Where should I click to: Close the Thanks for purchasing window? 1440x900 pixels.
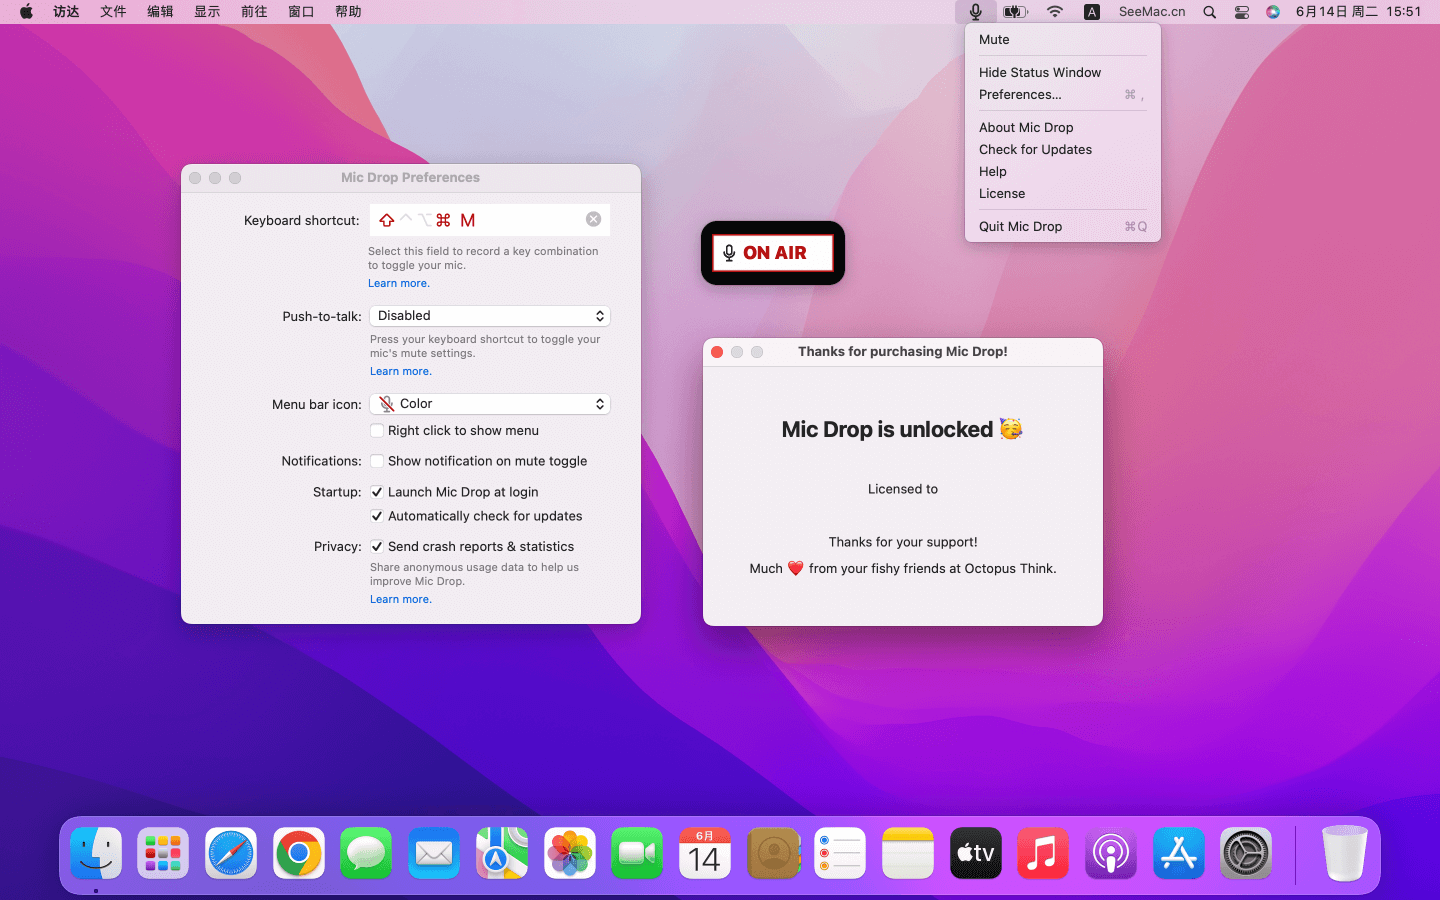[717, 352]
